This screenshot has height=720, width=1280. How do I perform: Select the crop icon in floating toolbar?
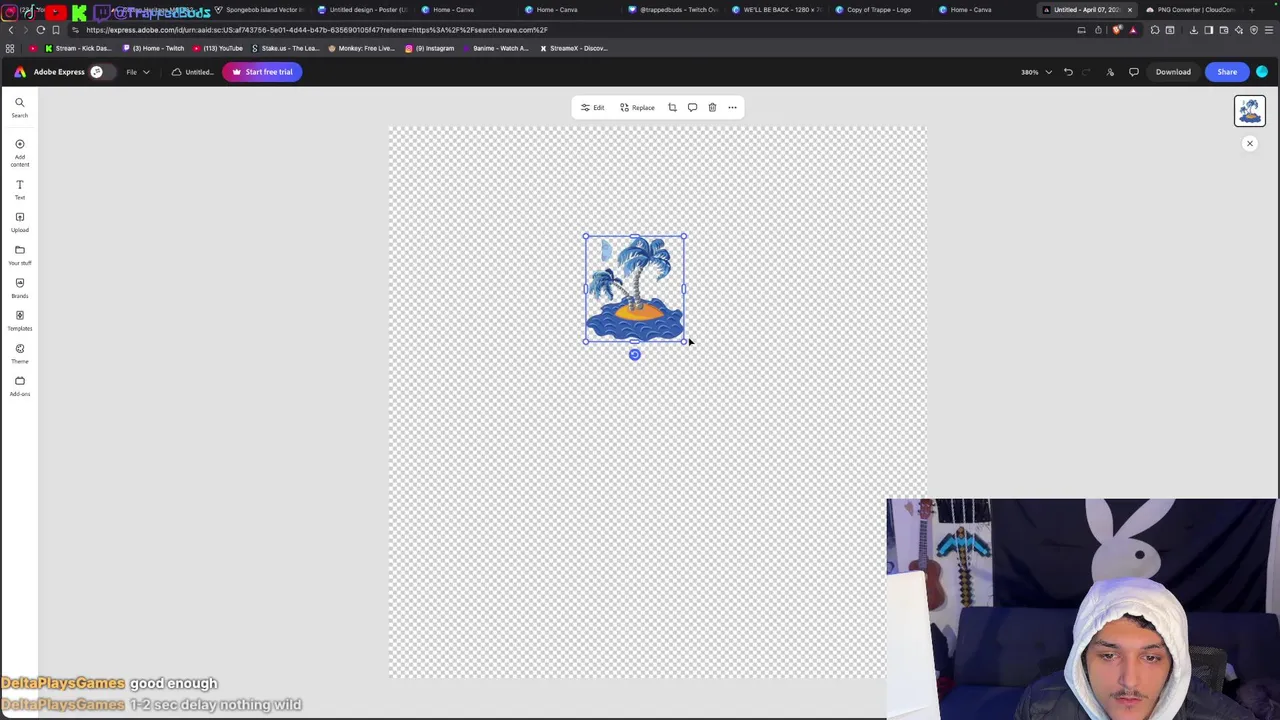click(672, 107)
